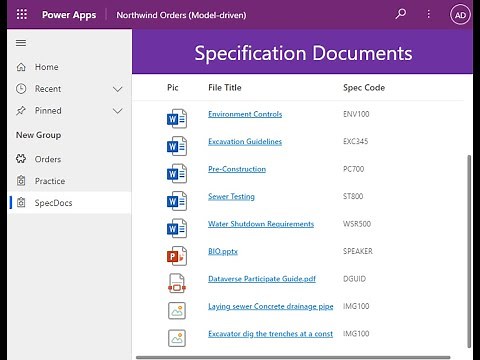The image size is (480, 360).
Task: Click the Power Apps title
Action: tap(69, 15)
